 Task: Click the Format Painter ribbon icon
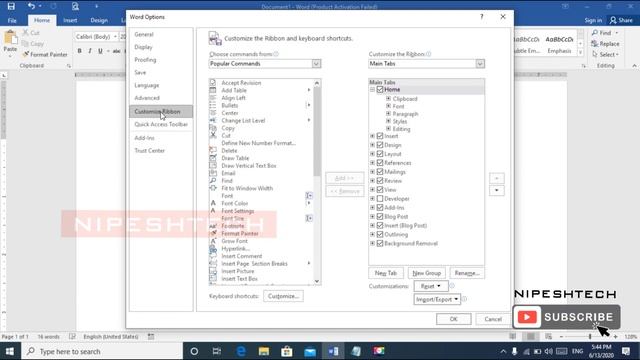(26, 54)
